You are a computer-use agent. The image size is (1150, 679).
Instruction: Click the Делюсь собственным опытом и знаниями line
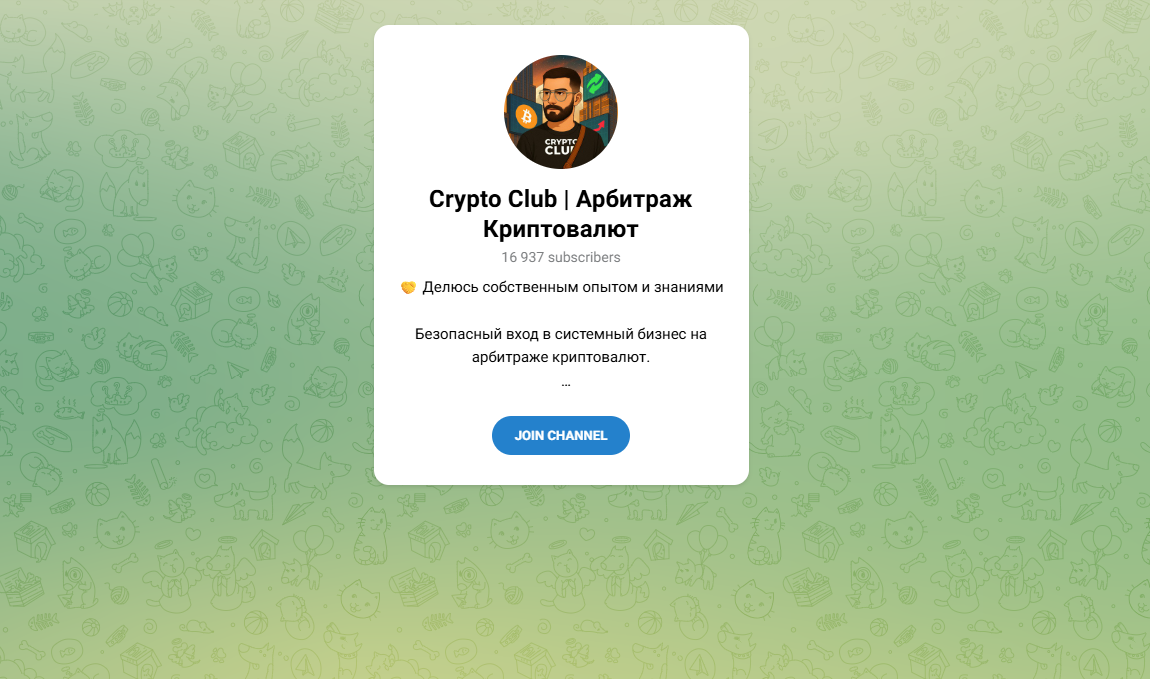click(573, 287)
